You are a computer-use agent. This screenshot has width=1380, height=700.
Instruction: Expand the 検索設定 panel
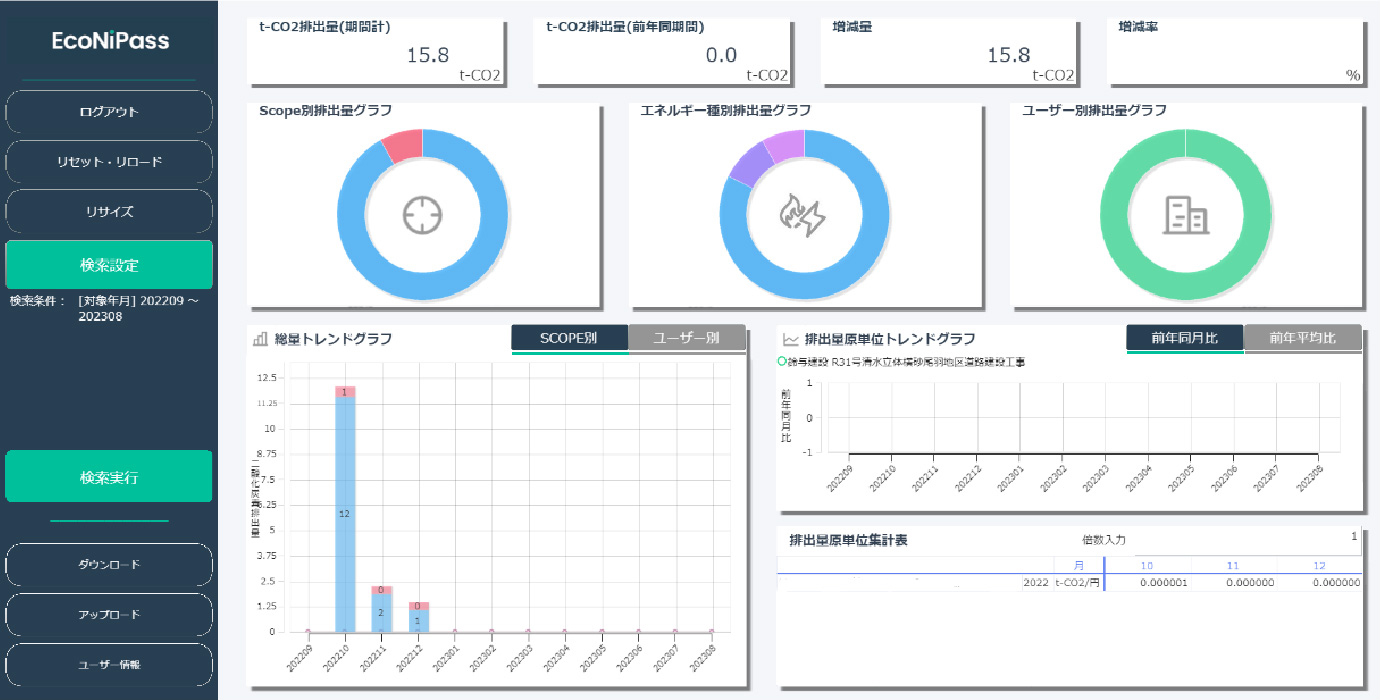[x=109, y=265]
